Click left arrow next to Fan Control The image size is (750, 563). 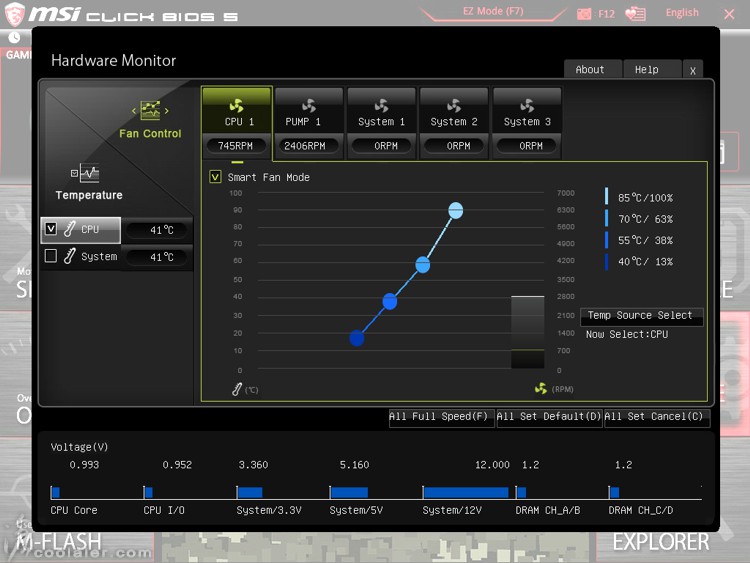point(133,111)
